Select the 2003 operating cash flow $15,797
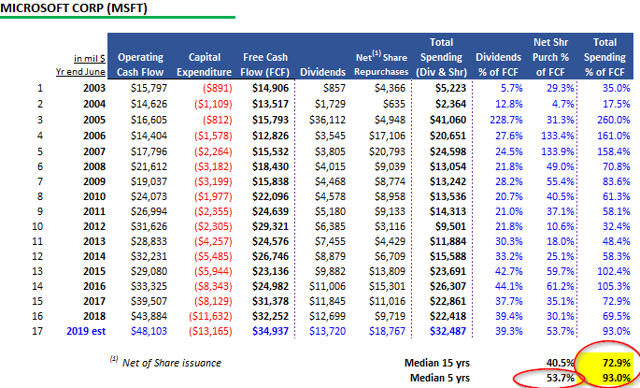This screenshot has height=388, width=640. 149,88
